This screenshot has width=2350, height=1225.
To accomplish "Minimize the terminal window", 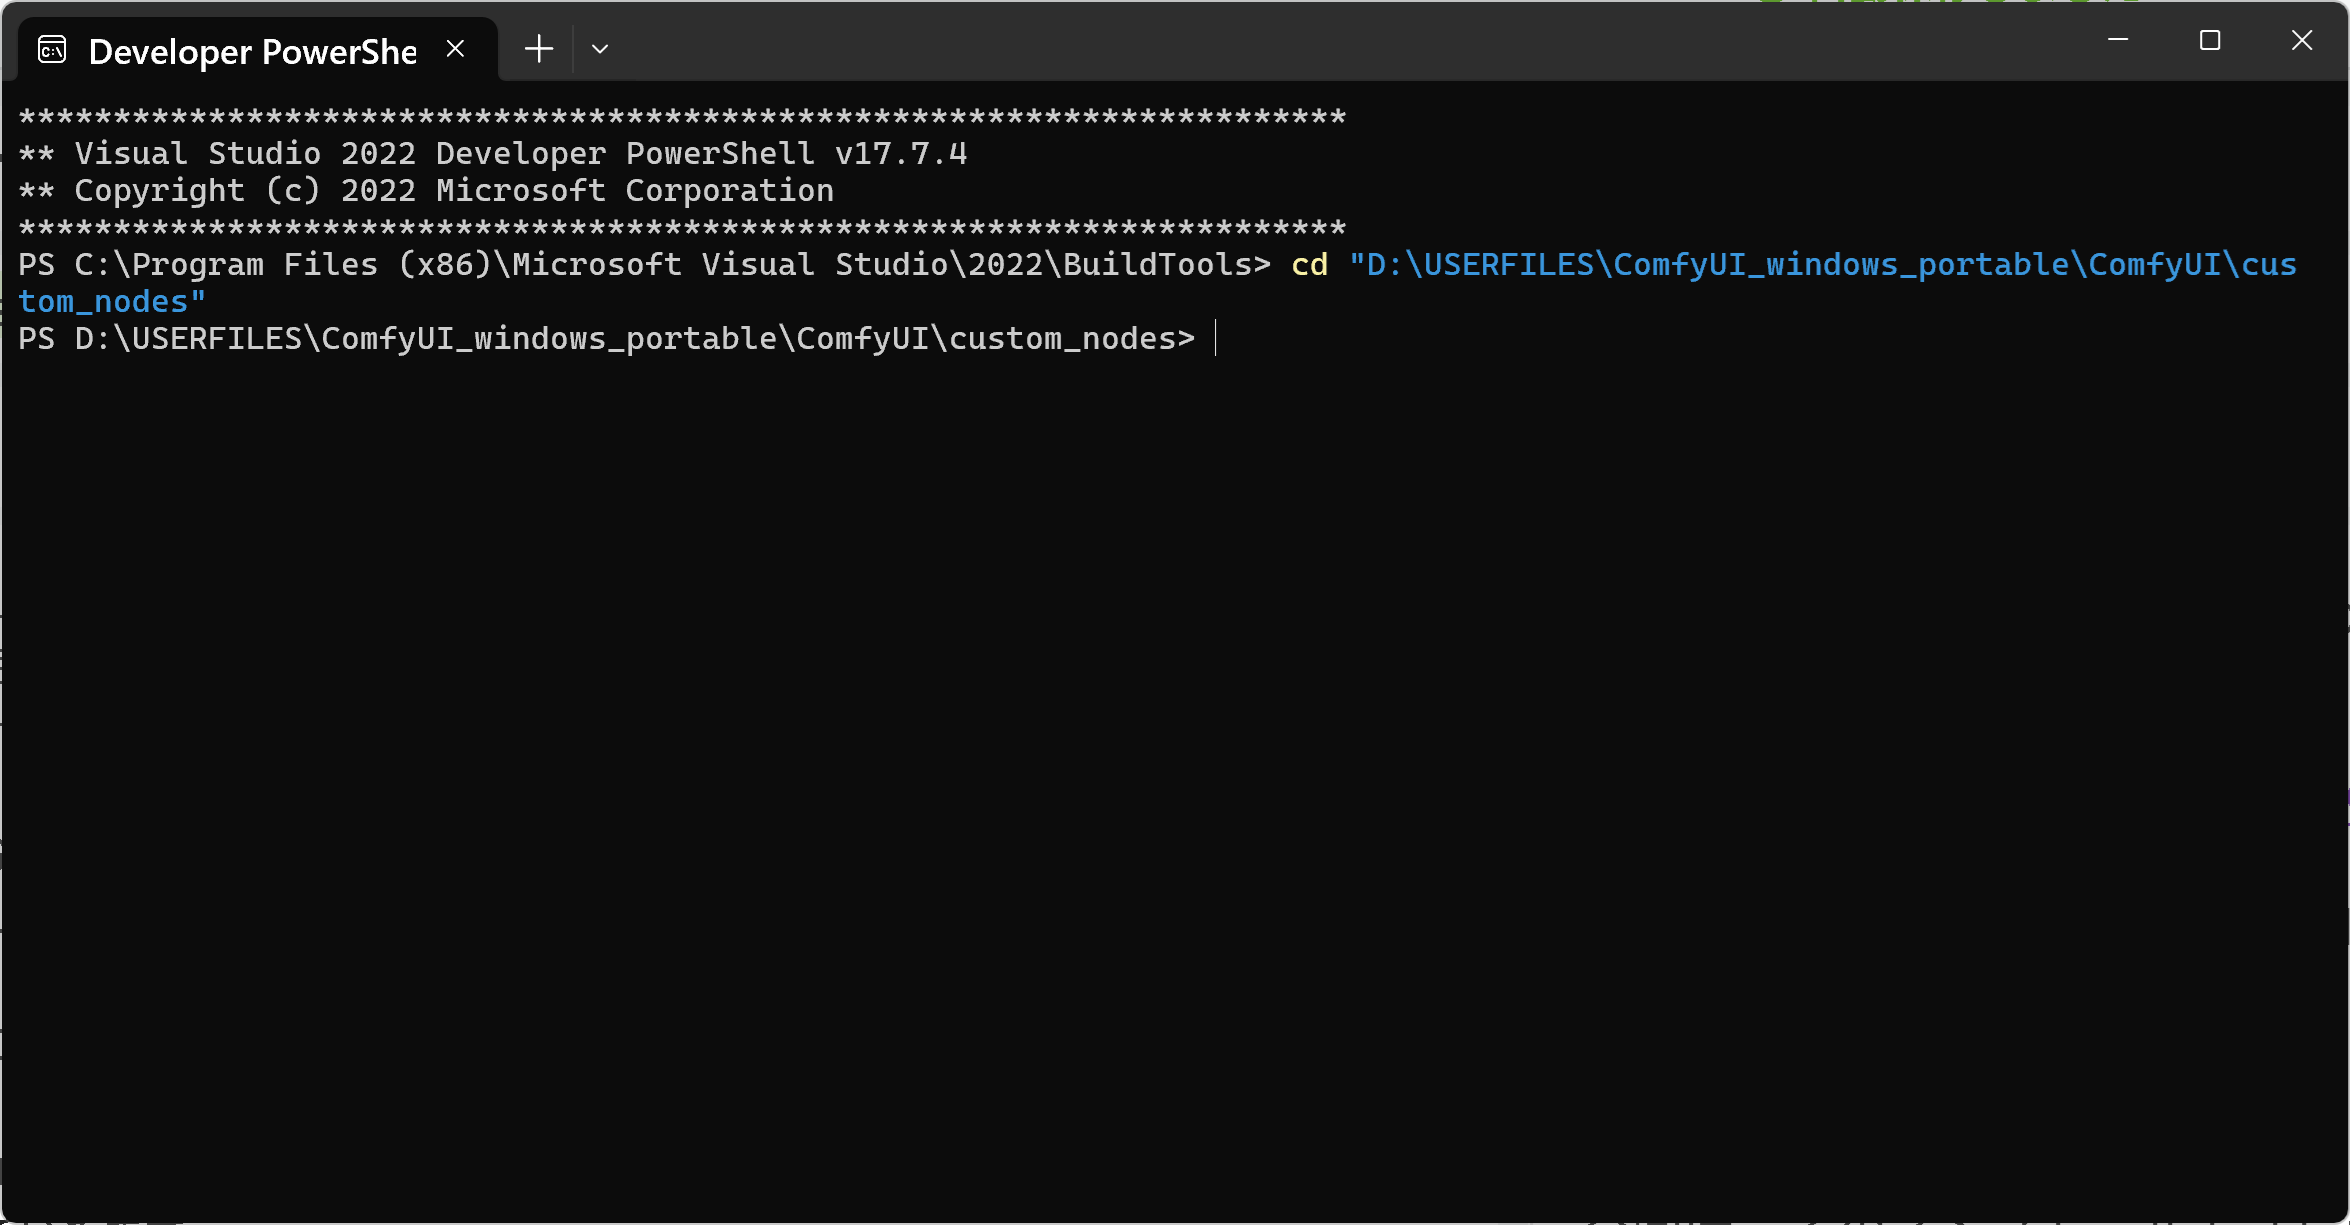I will point(2118,41).
